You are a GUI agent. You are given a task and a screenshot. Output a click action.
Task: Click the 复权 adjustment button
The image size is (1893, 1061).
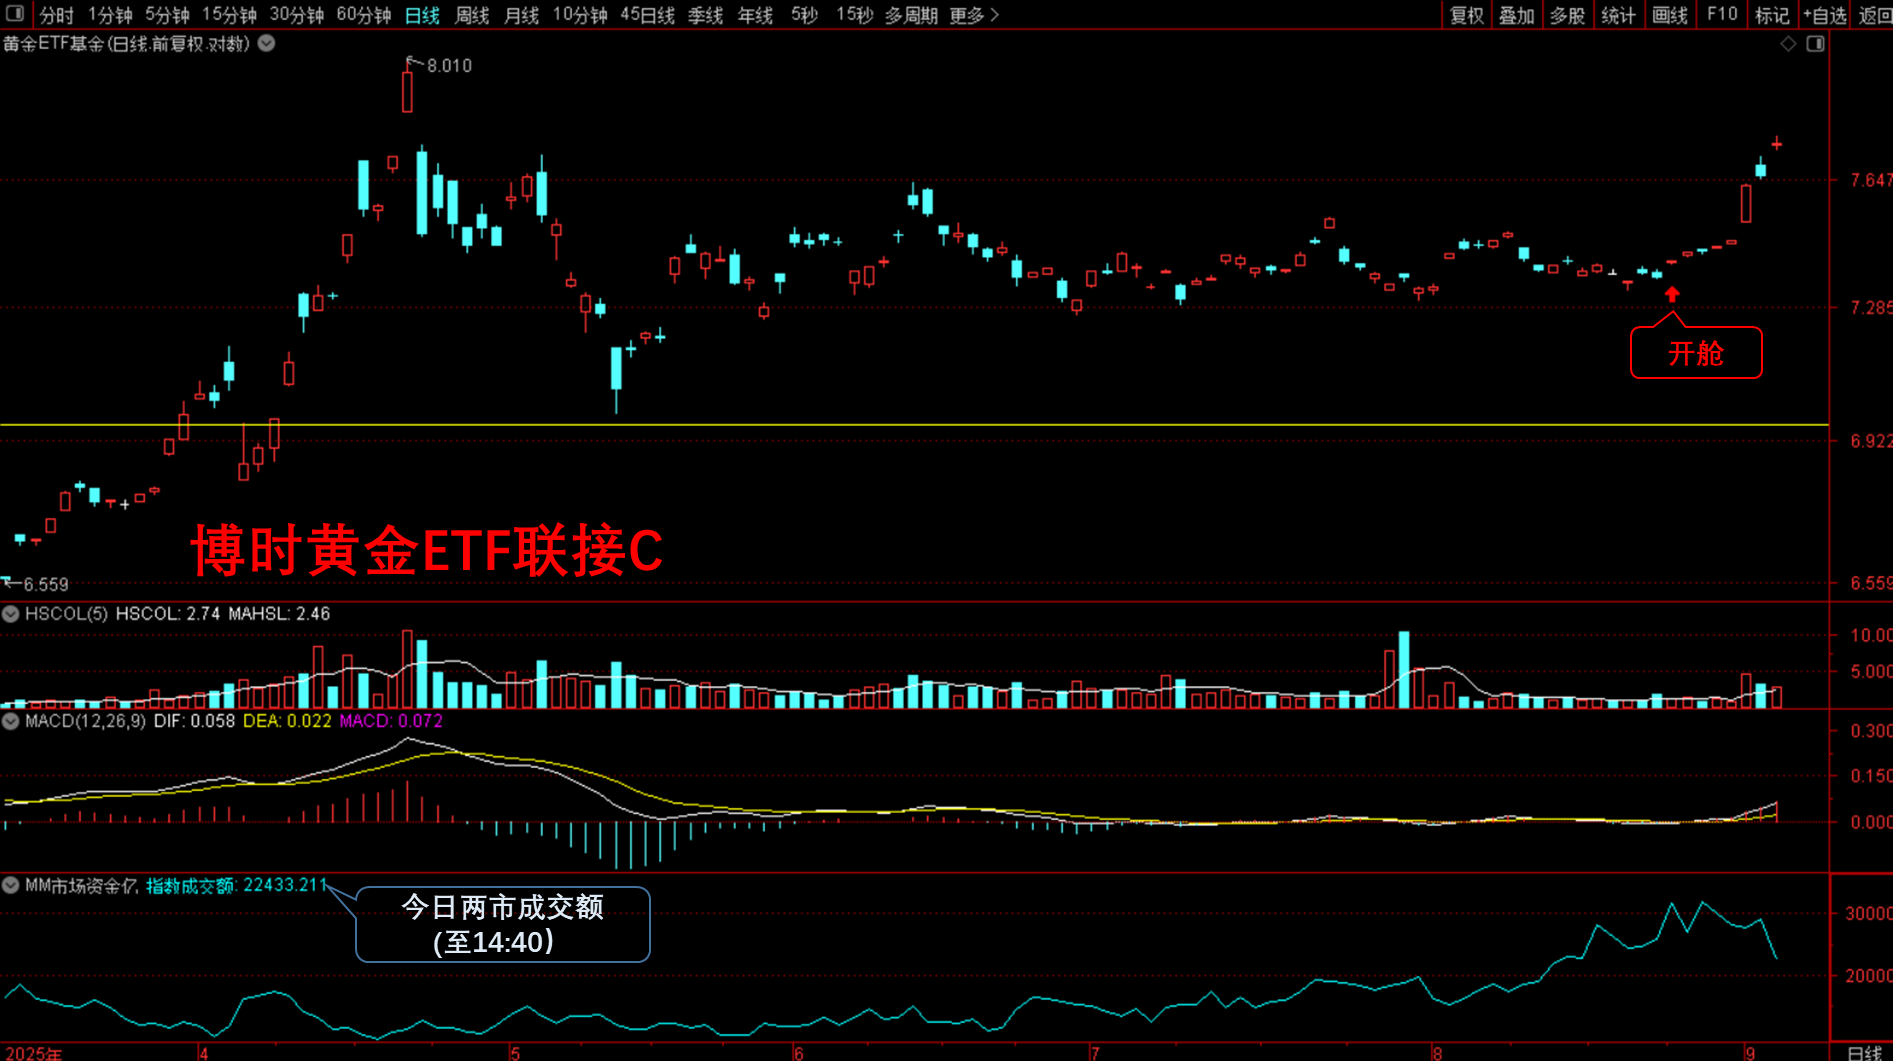click(x=1467, y=15)
